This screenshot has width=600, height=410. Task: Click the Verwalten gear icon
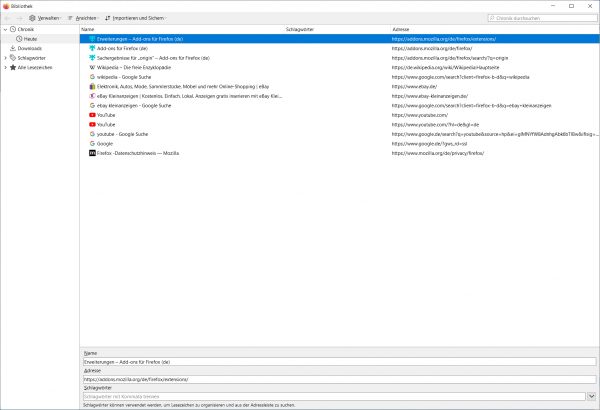click(32, 18)
